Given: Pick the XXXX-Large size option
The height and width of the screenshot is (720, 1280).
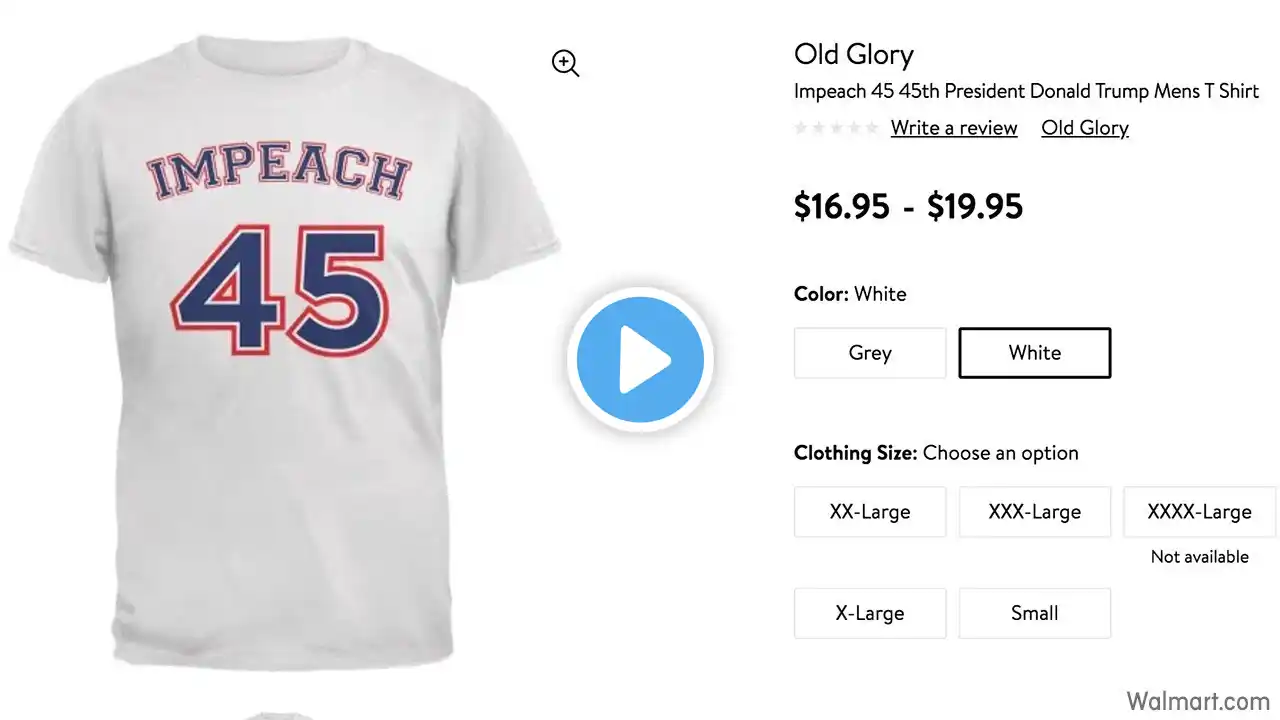Looking at the screenshot, I should click(1200, 512).
